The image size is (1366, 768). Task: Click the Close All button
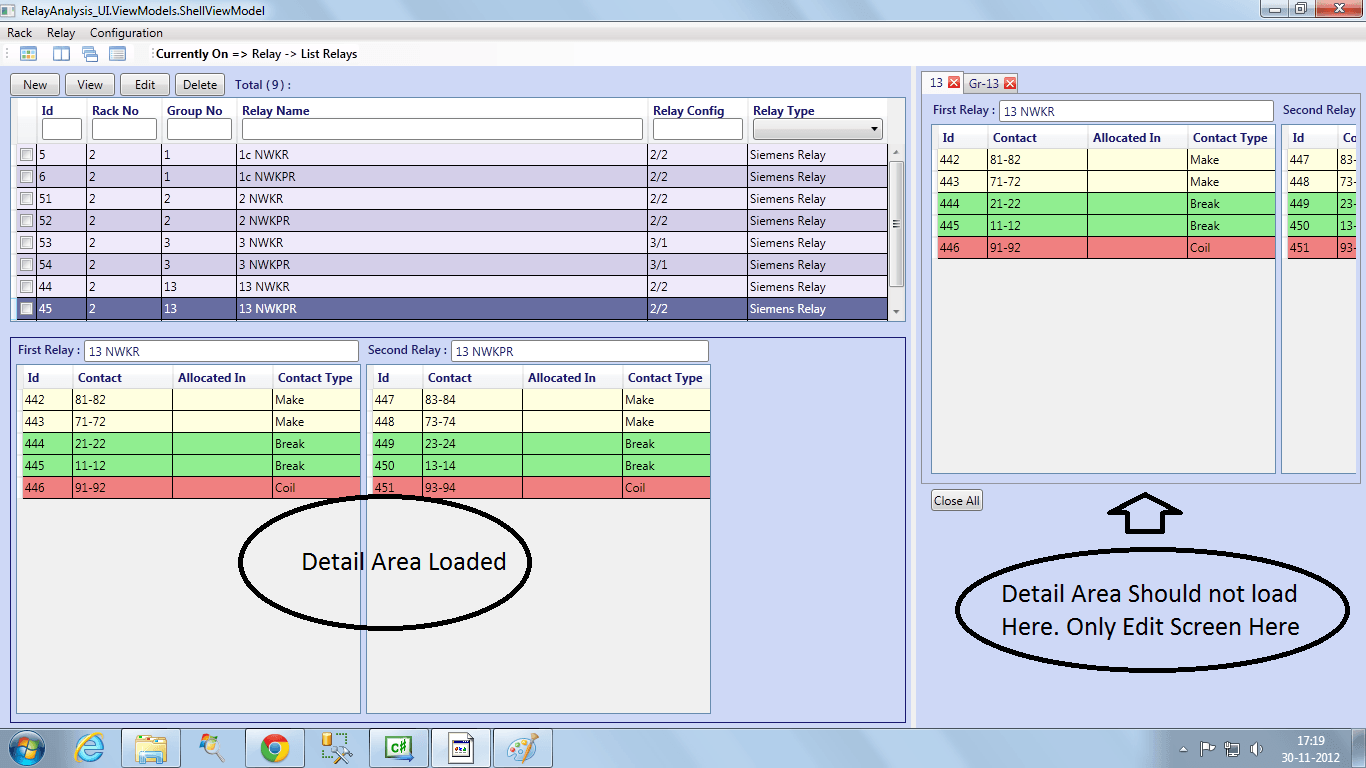coord(957,501)
